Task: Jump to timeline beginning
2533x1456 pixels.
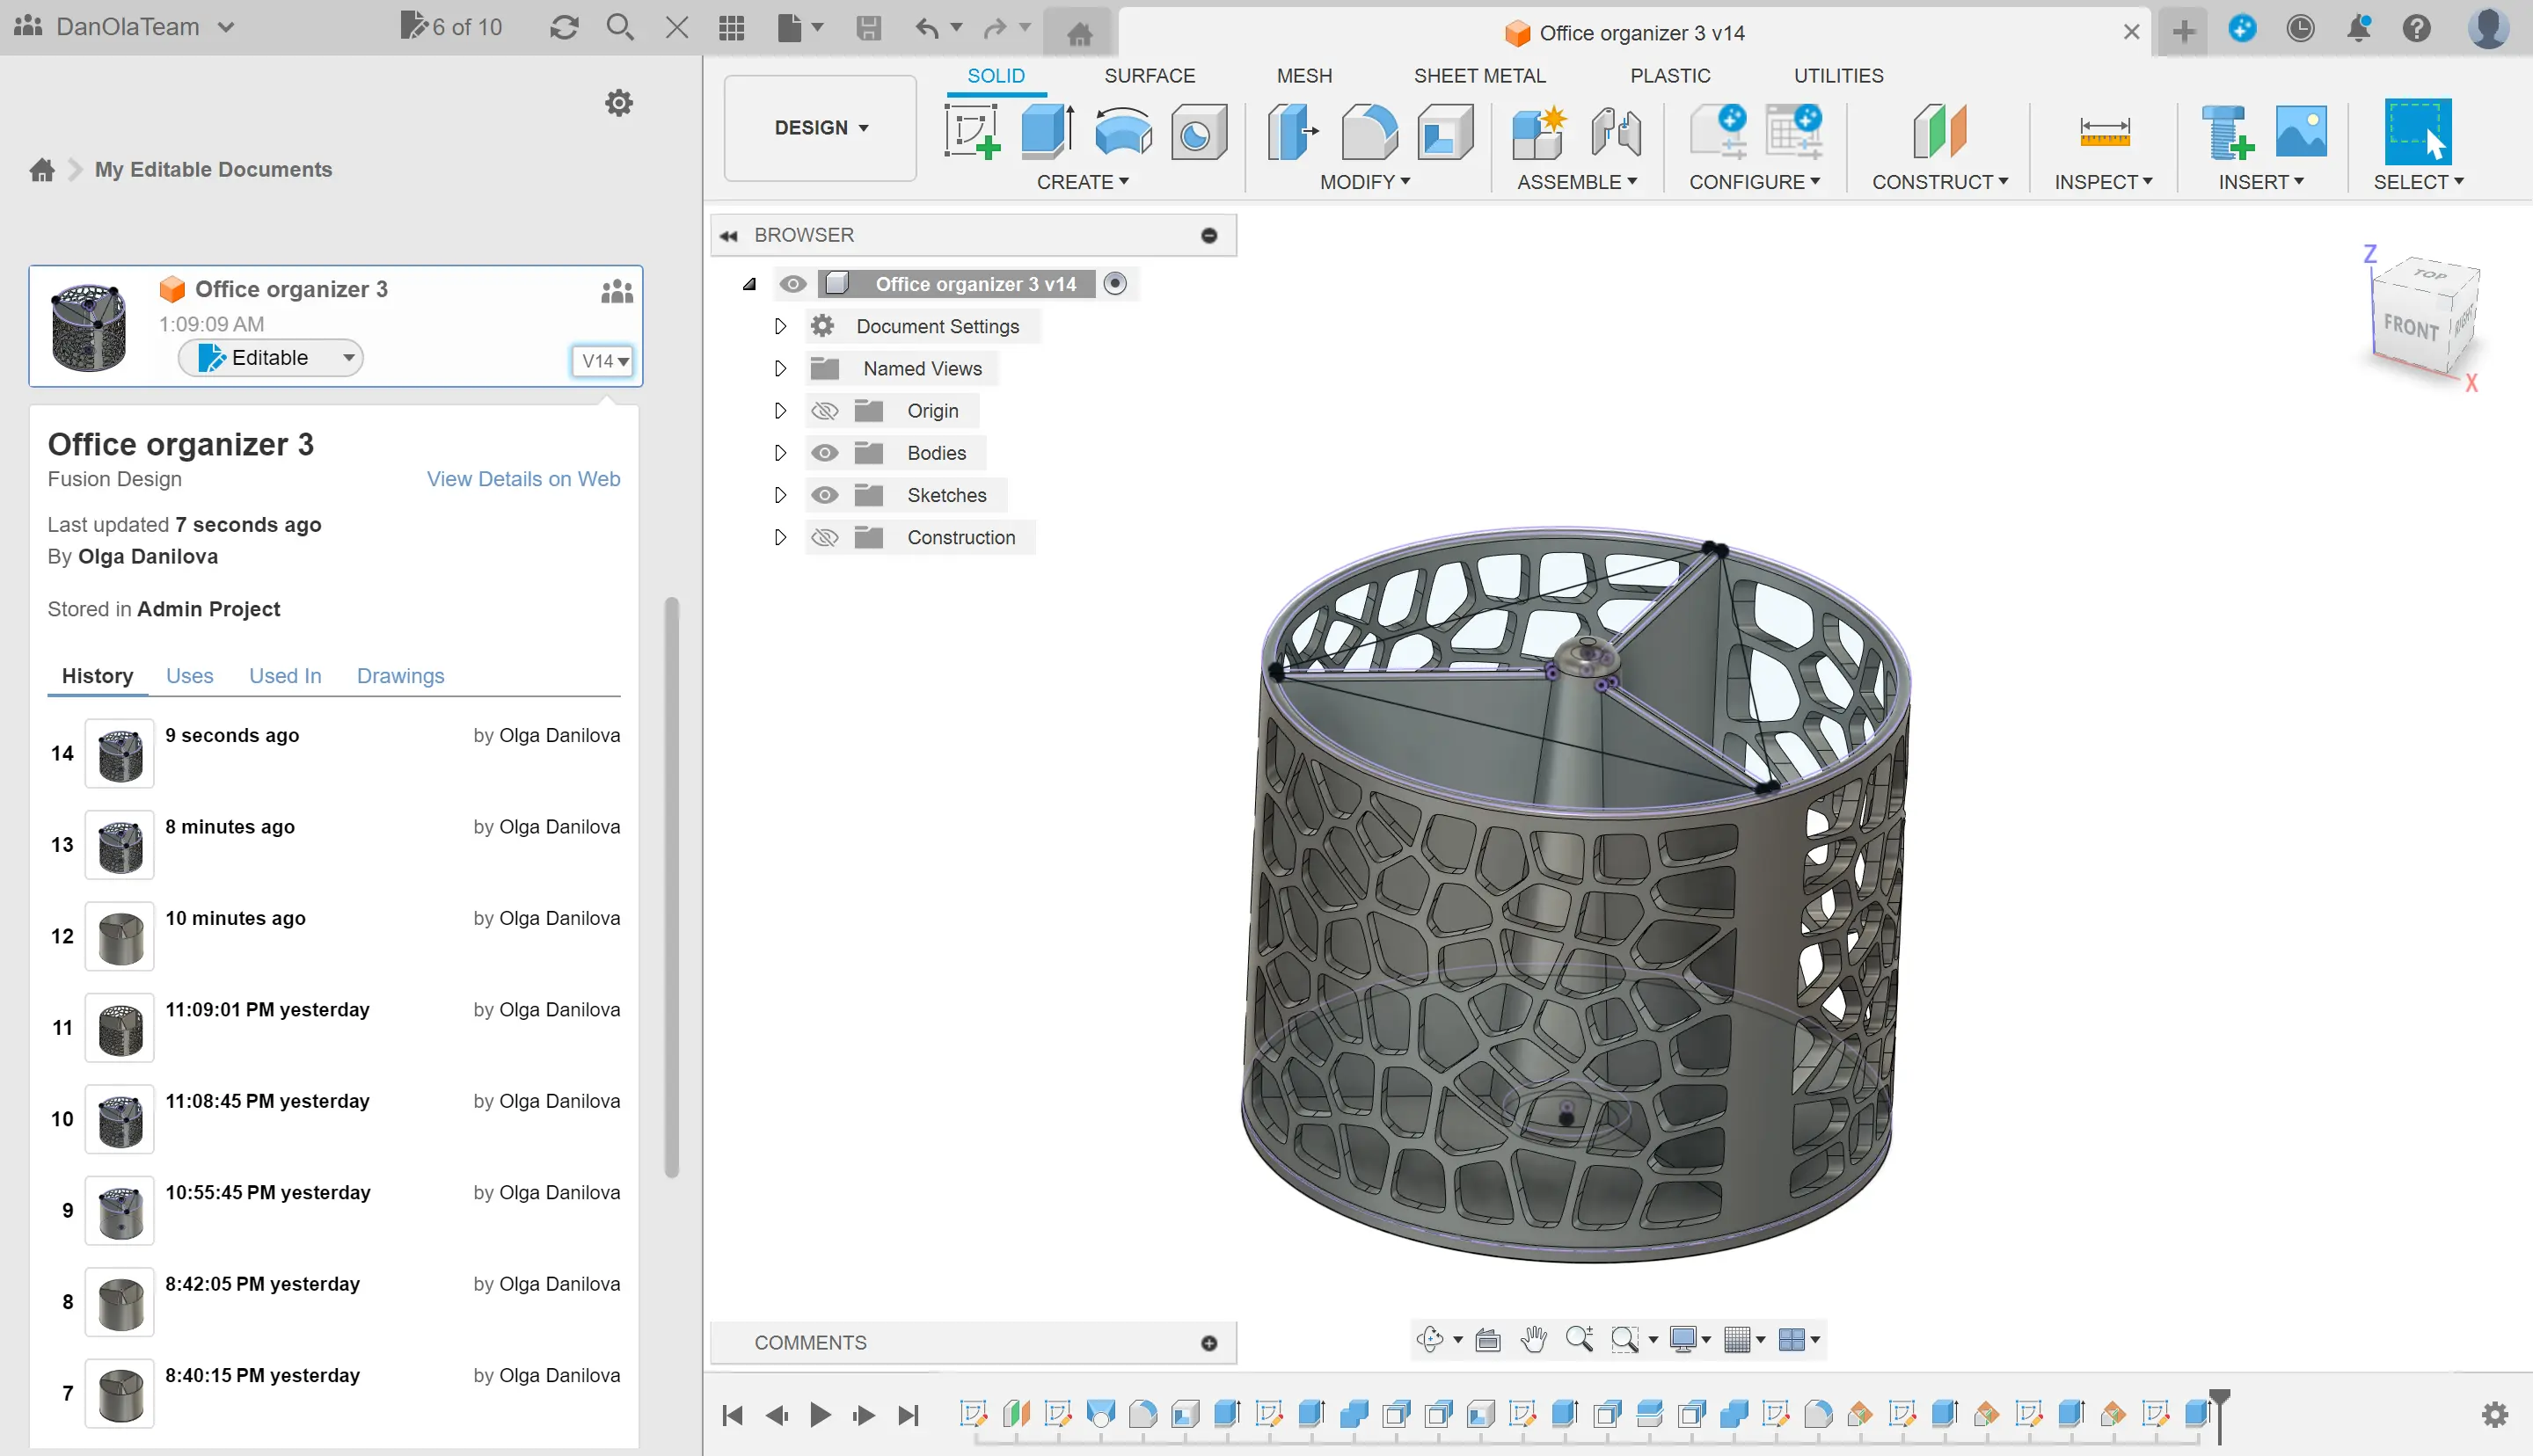Action: coord(732,1415)
